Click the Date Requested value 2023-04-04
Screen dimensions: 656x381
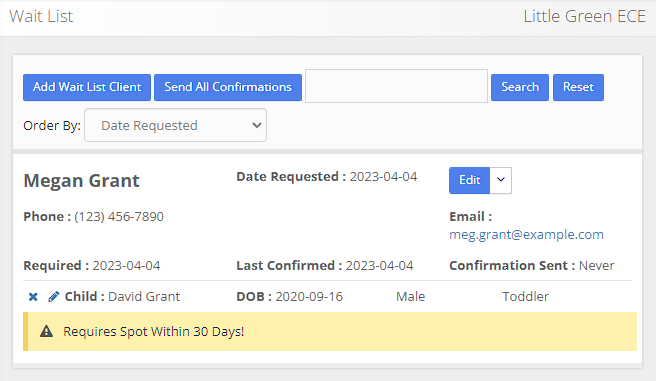coord(383,177)
